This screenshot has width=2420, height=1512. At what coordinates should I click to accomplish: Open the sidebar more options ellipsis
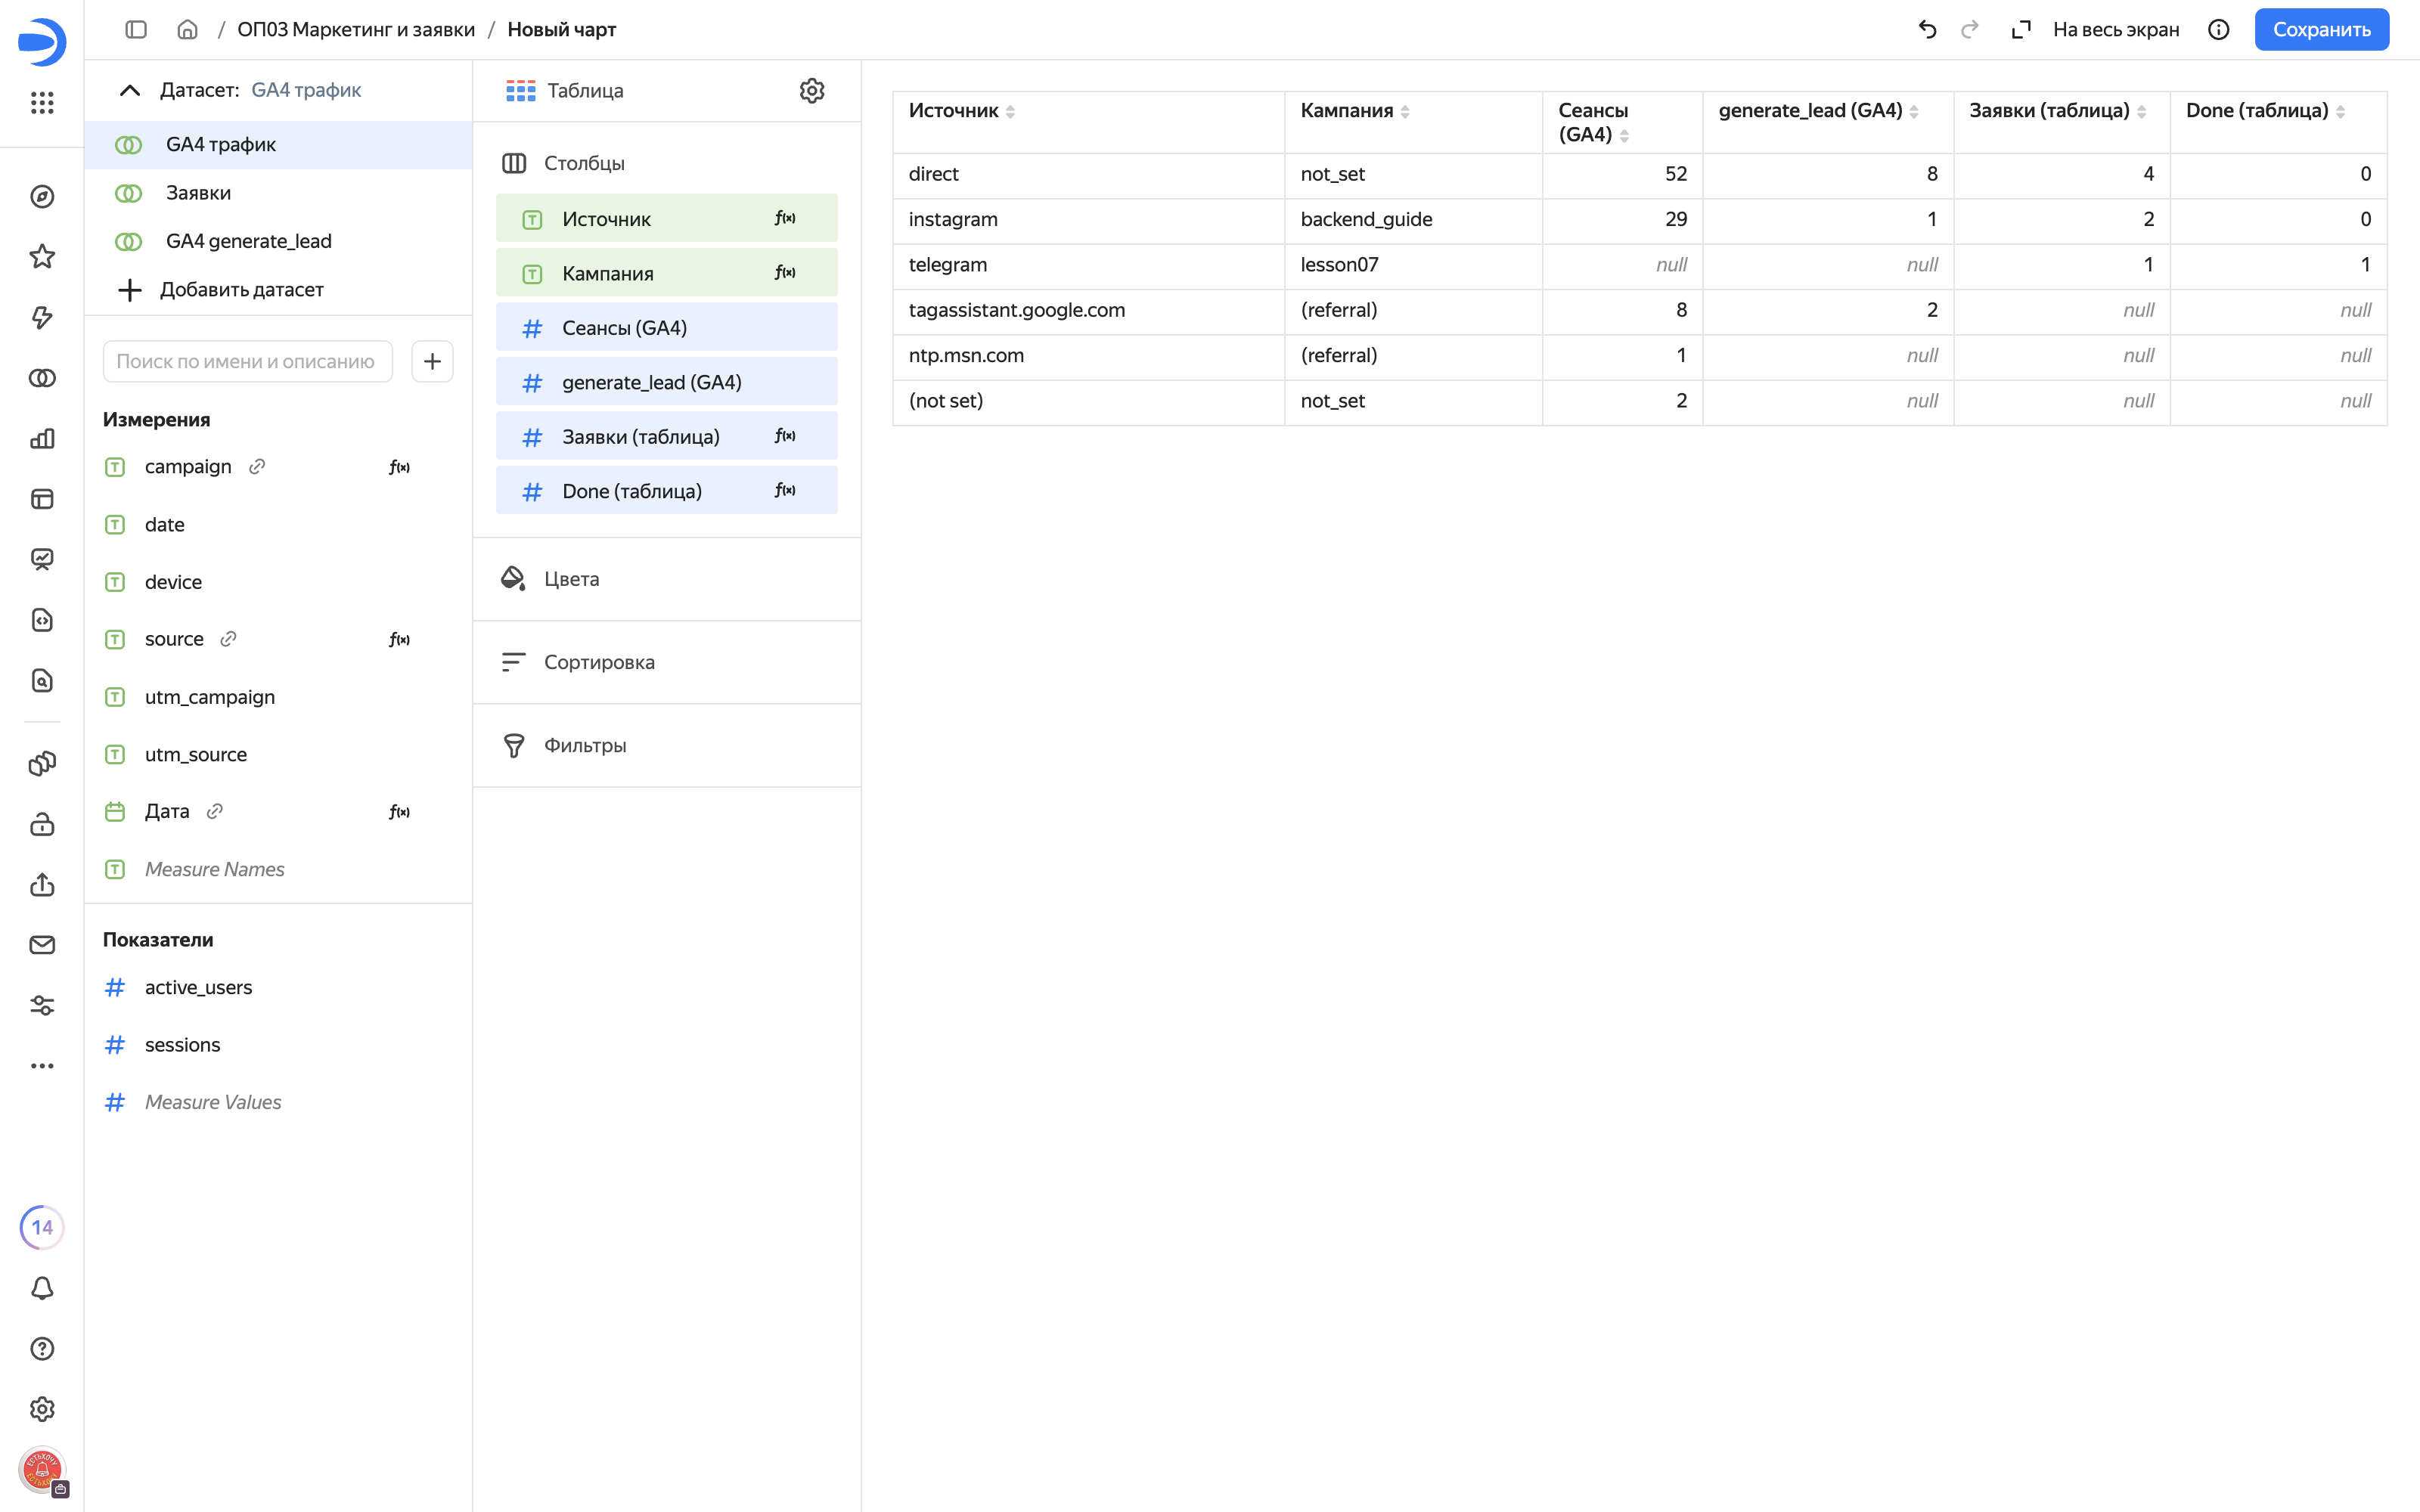tap(42, 1066)
